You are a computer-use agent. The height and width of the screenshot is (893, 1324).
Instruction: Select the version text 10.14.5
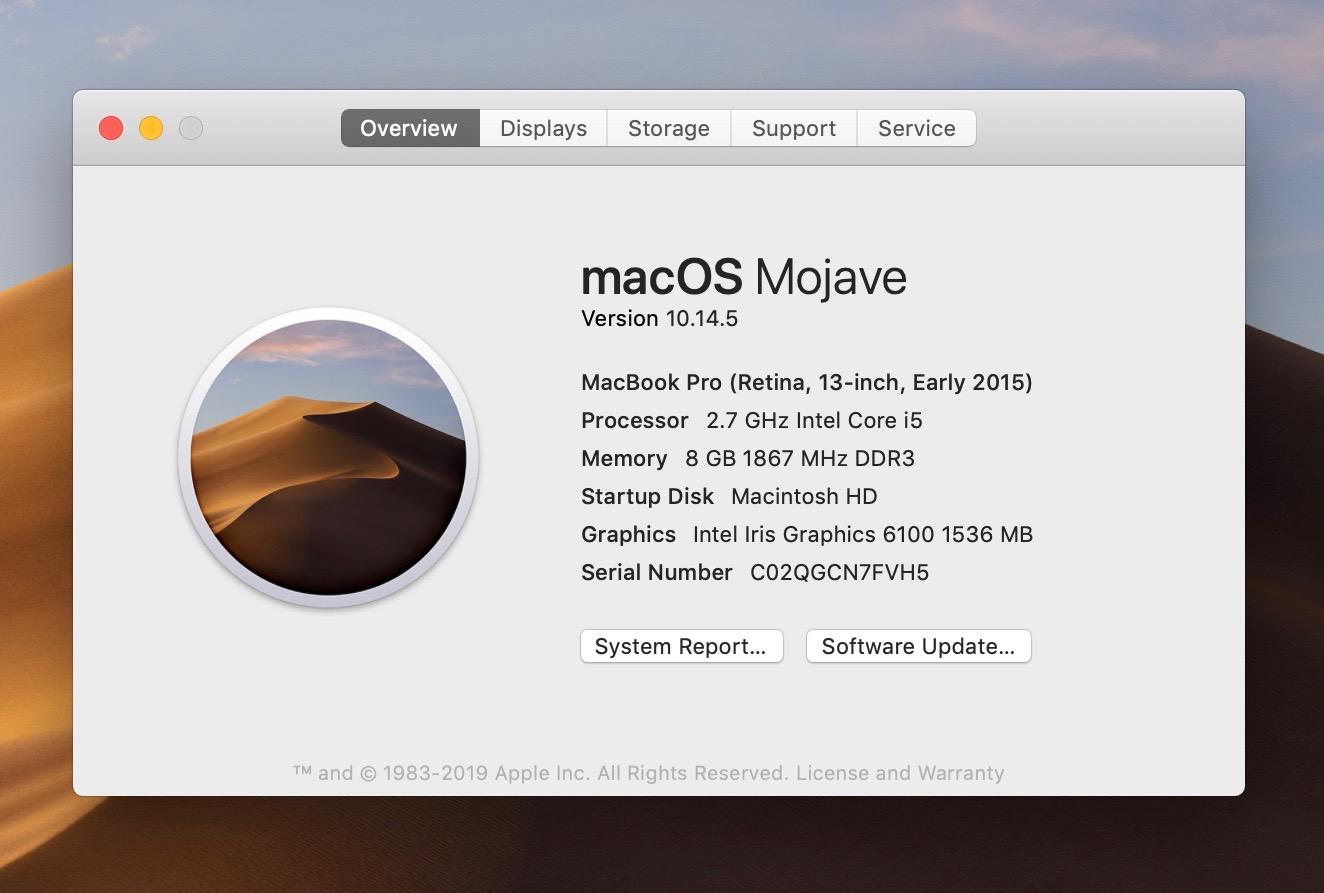tap(701, 319)
